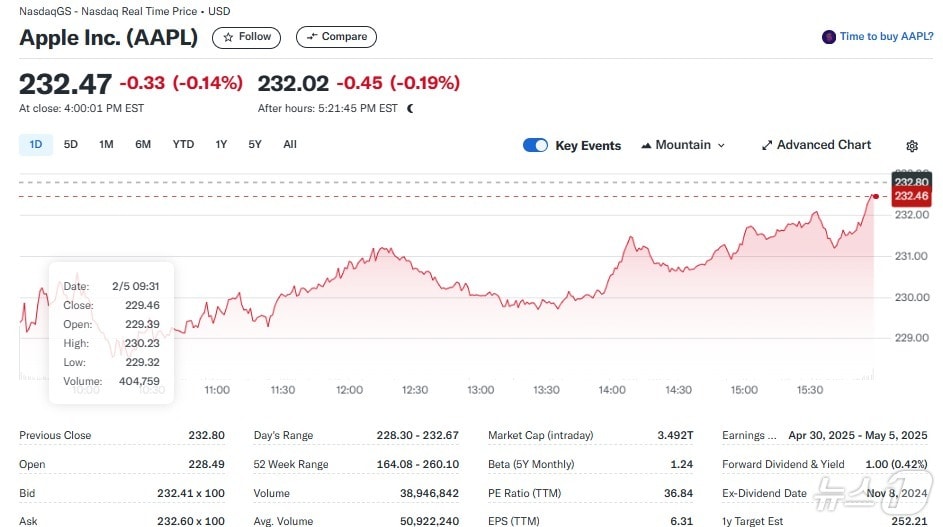The width and height of the screenshot is (943, 527).
Task: Click the compare arrows icon
Action: 312,37
